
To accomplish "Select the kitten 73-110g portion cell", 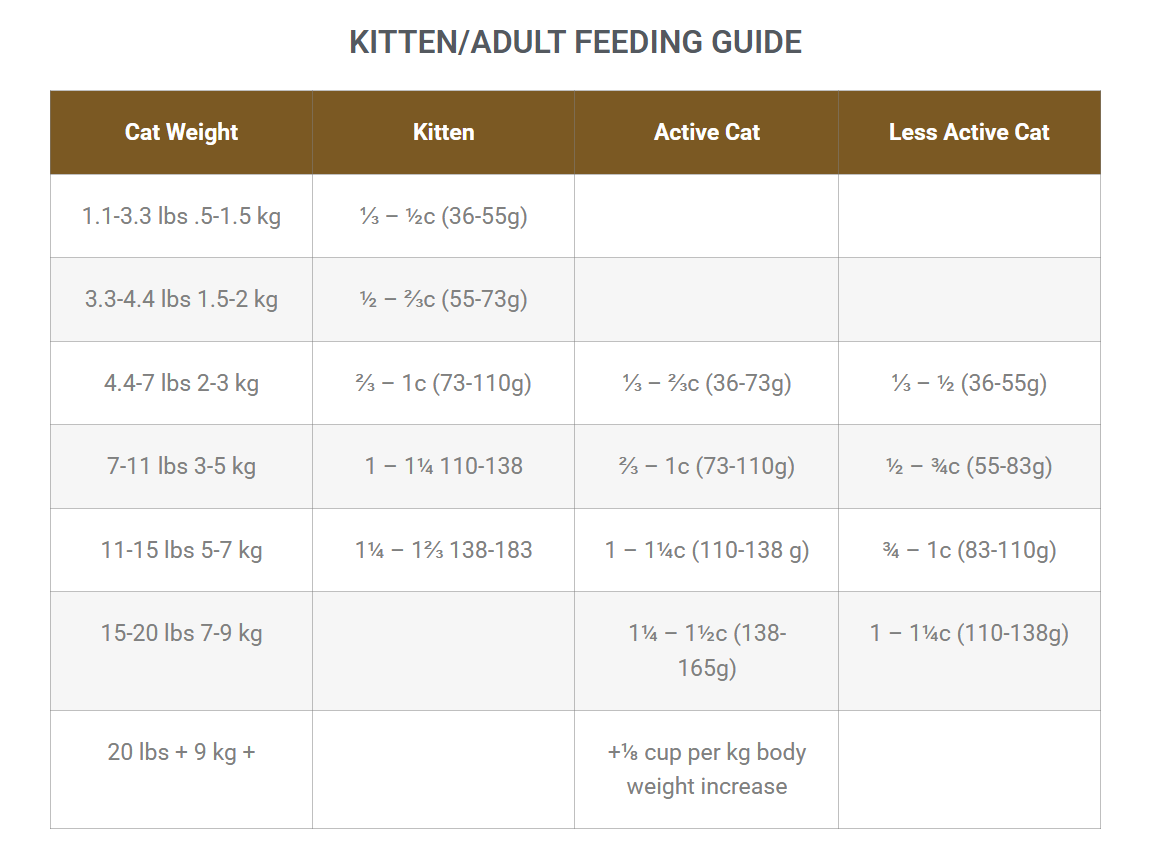I will (443, 383).
